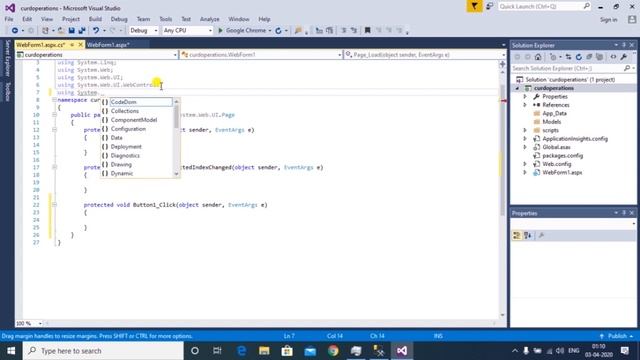Click the Home icon in Solution Explorer
640x360 pixels.
pos(538,57)
